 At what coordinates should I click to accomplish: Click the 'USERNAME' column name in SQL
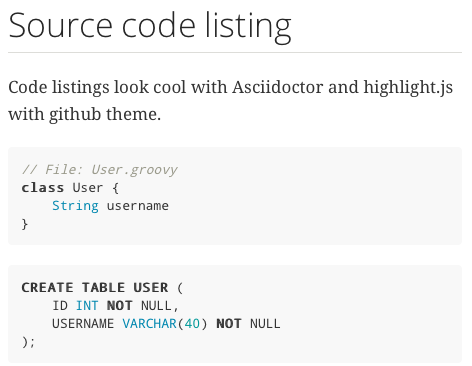[x=83, y=324]
